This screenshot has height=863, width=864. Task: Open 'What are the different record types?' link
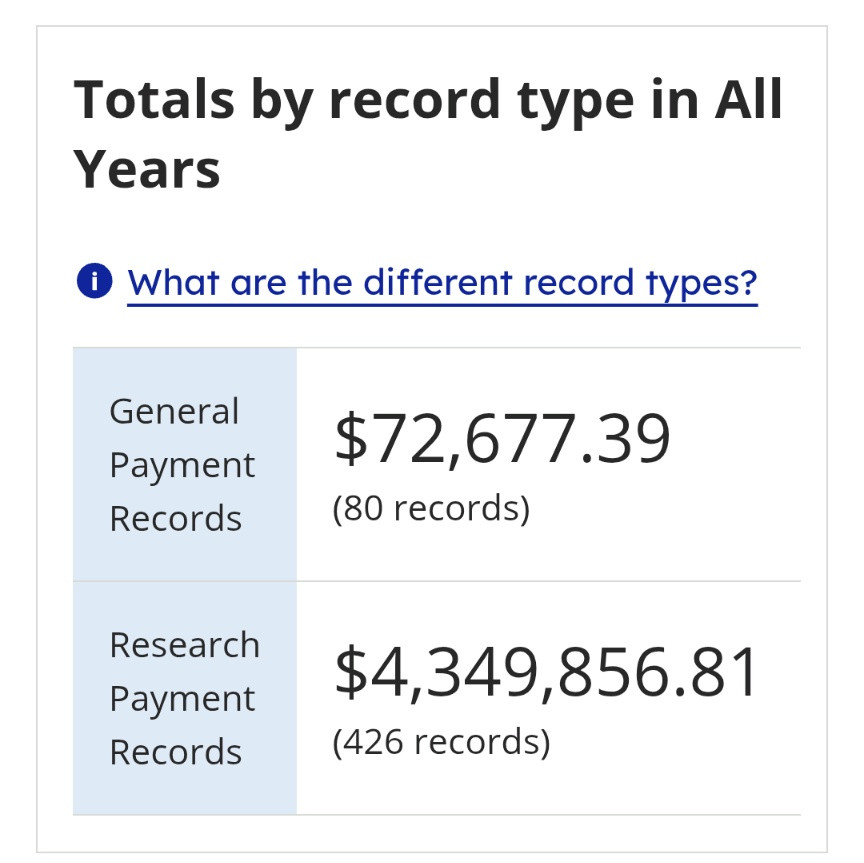(442, 282)
